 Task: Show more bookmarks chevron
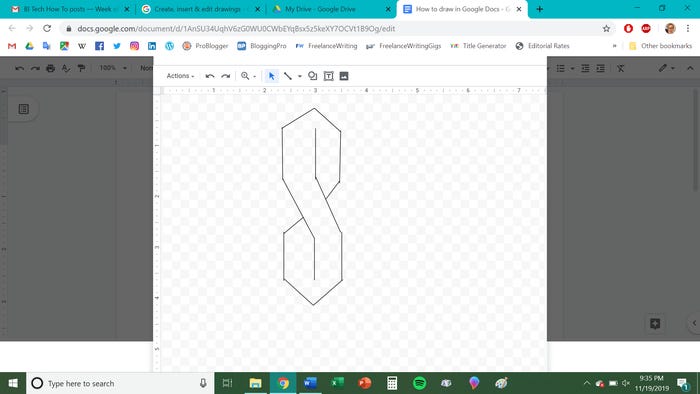click(x=615, y=46)
